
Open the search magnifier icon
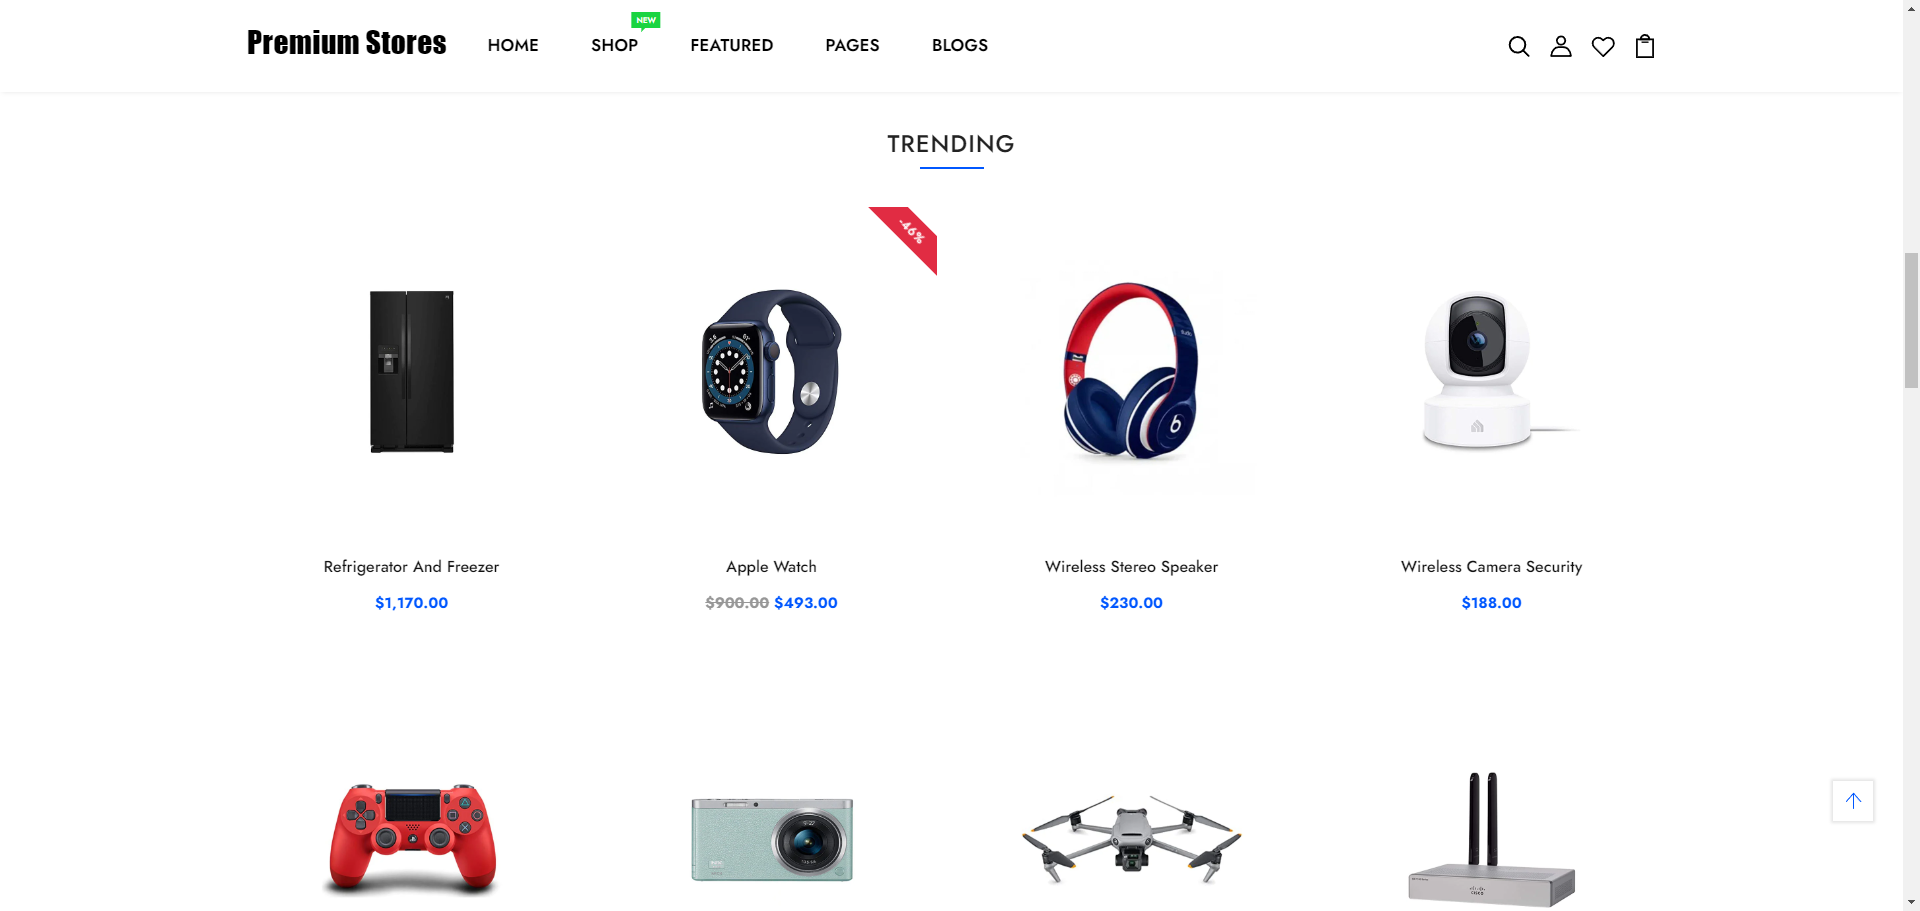1518,46
